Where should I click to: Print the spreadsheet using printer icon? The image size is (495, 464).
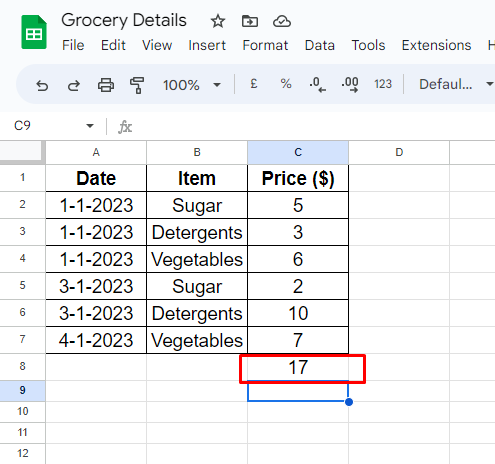pyautogui.click(x=106, y=85)
